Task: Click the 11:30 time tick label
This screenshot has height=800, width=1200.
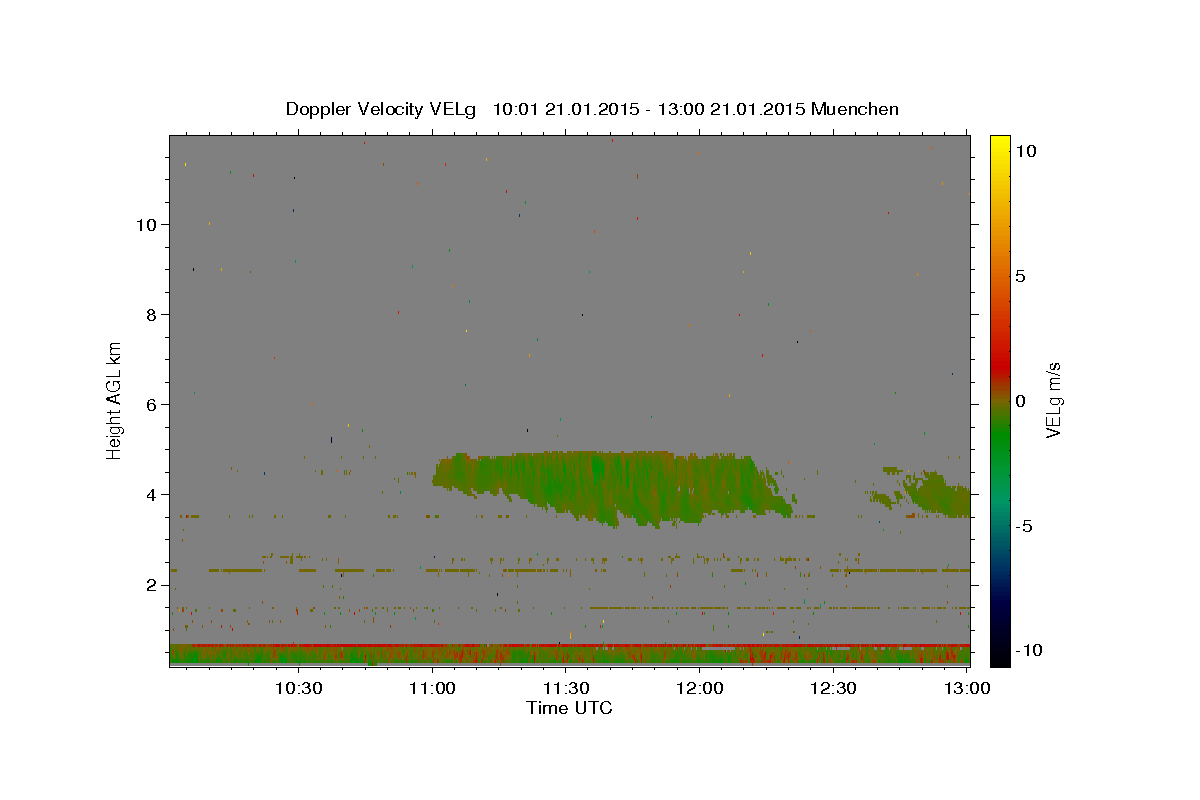Action: click(x=566, y=688)
